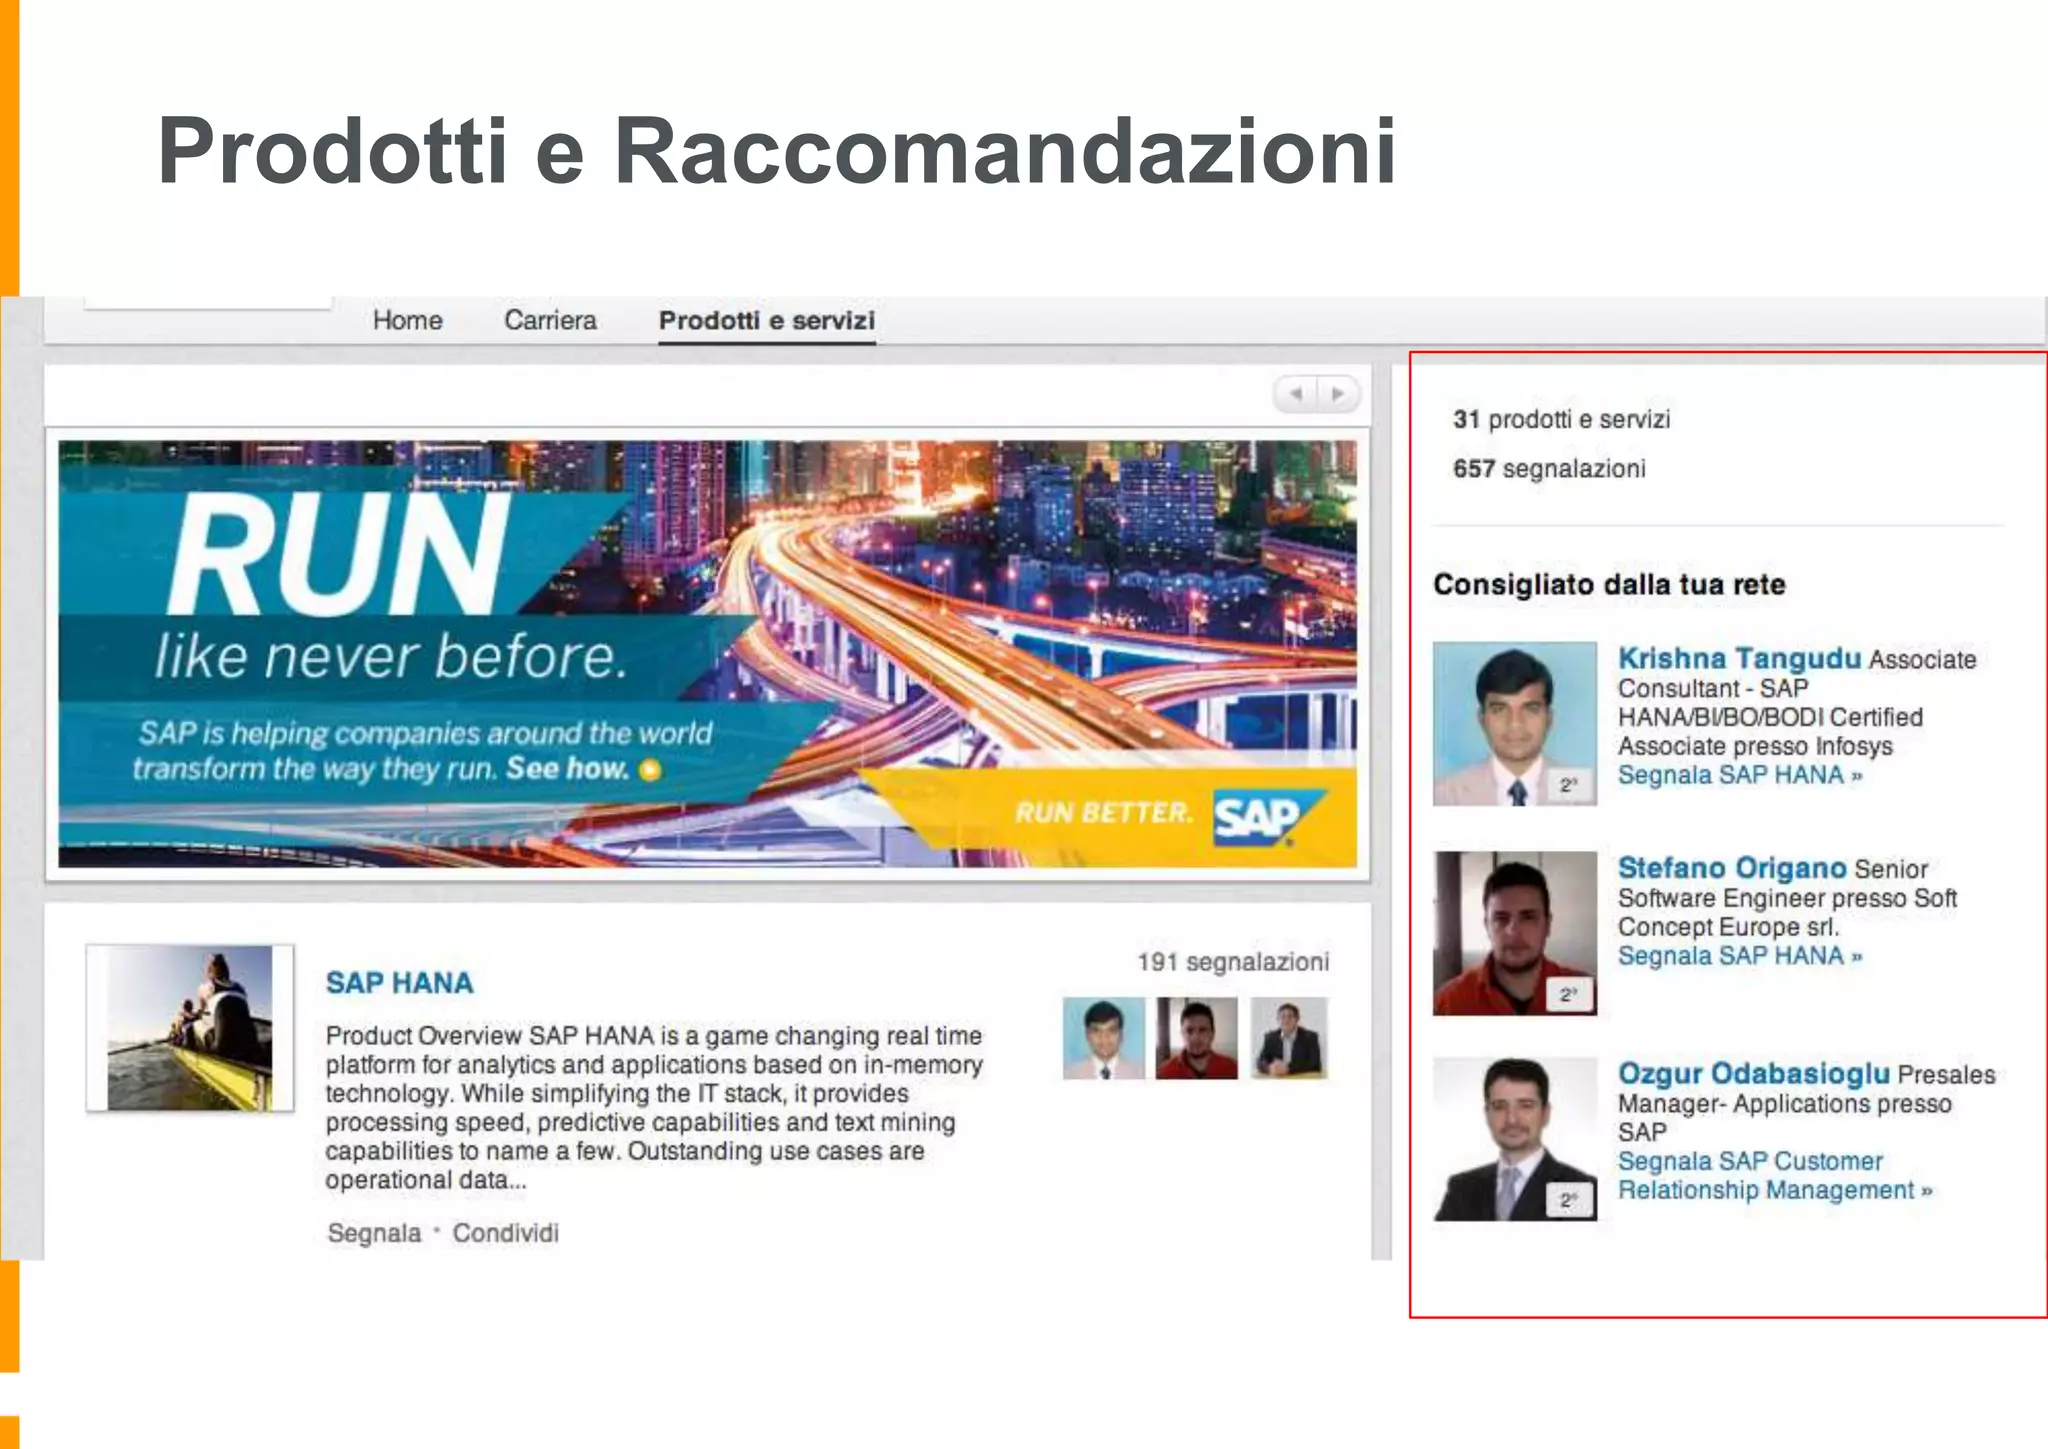Click Segnala under SAP HANA description

(x=374, y=1233)
